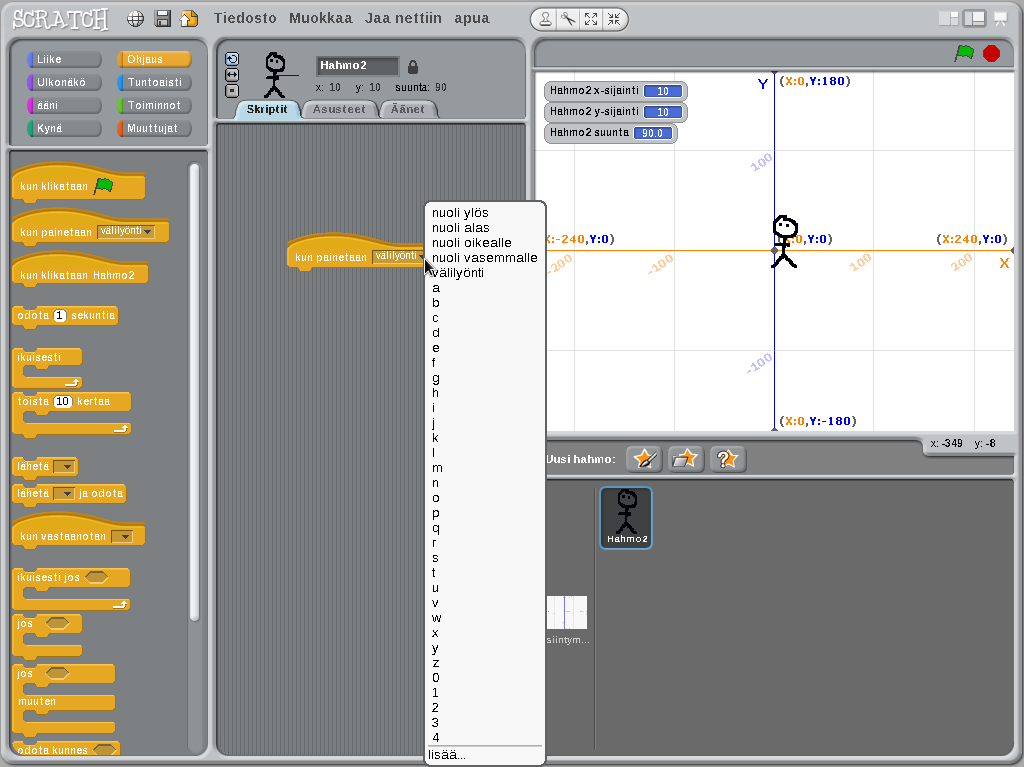
Task: Select the shrink sprite tool
Action: 614,20
